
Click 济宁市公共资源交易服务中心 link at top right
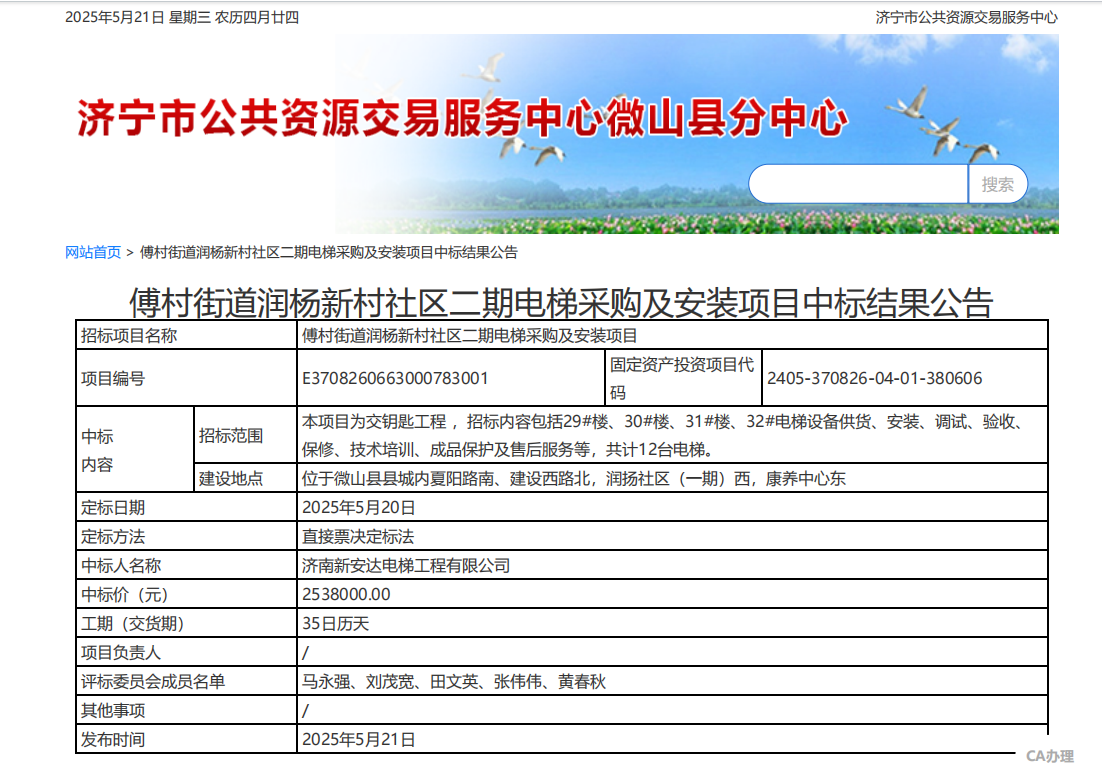[x=966, y=17]
